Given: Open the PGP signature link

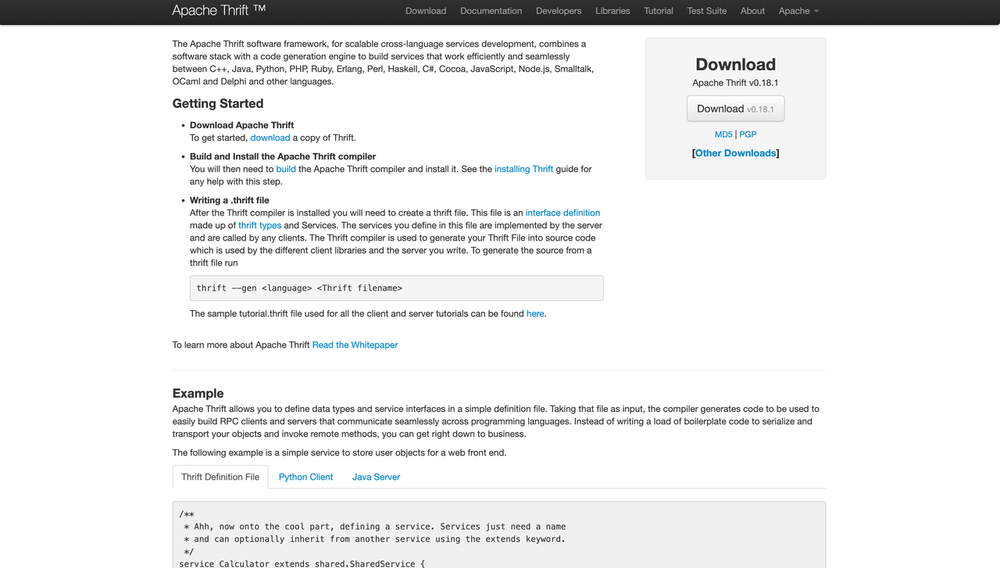Looking at the screenshot, I should pyautogui.click(x=748, y=134).
